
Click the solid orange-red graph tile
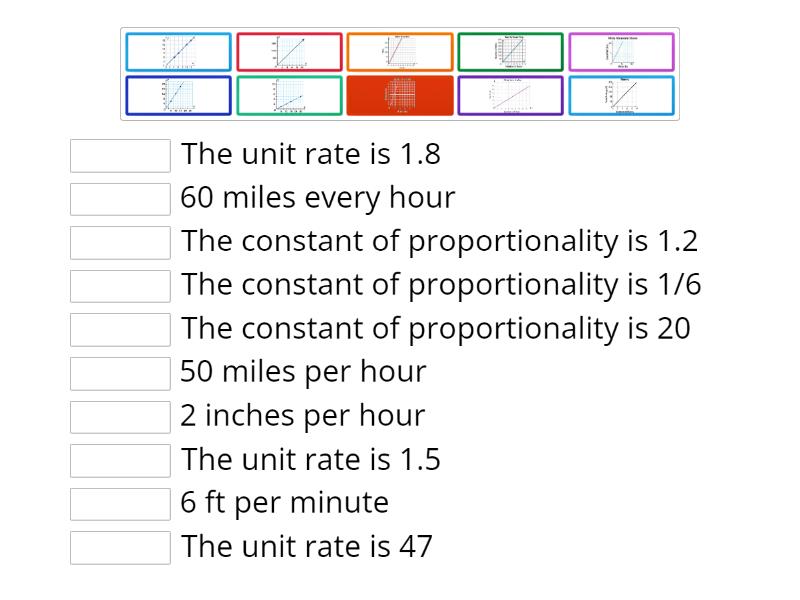pos(400,96)
